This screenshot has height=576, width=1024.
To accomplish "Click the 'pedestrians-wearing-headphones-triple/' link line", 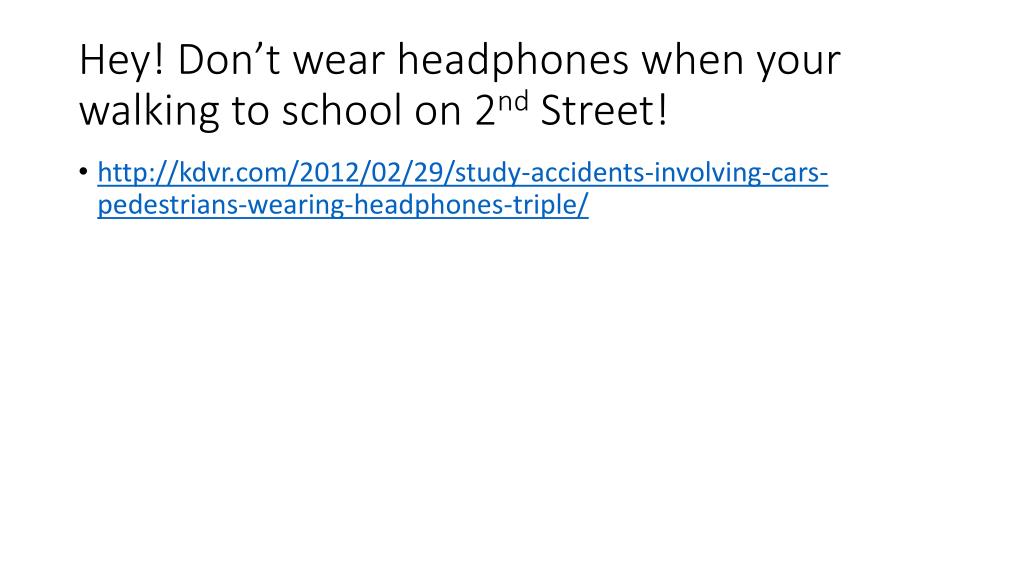I will point(343,204).
